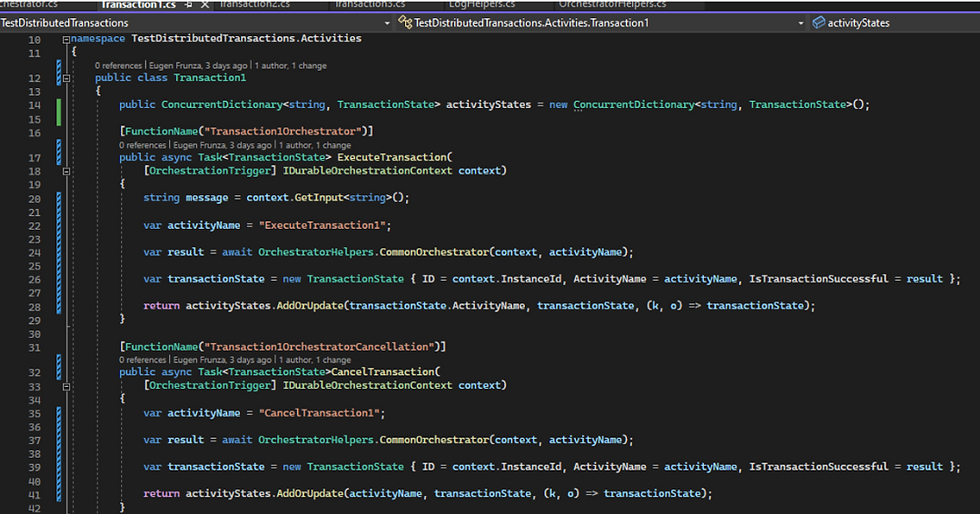Collapse the Transaction1 class on line 12
Image resolution: width=980 pixels, height=514 pixels.
point(66,79)
